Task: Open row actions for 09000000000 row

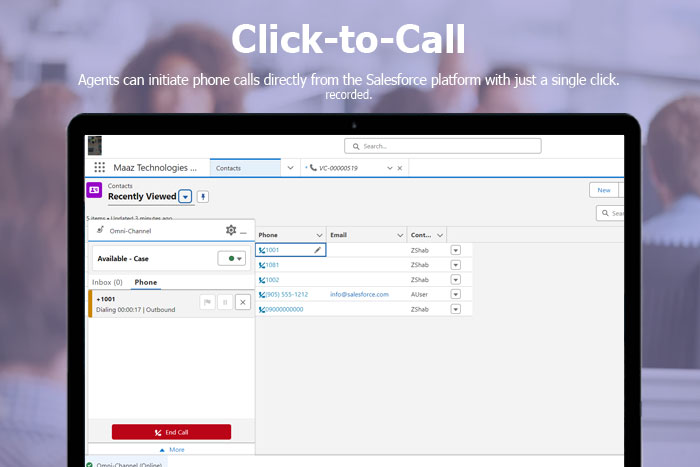Action: (x=455, y=309)
